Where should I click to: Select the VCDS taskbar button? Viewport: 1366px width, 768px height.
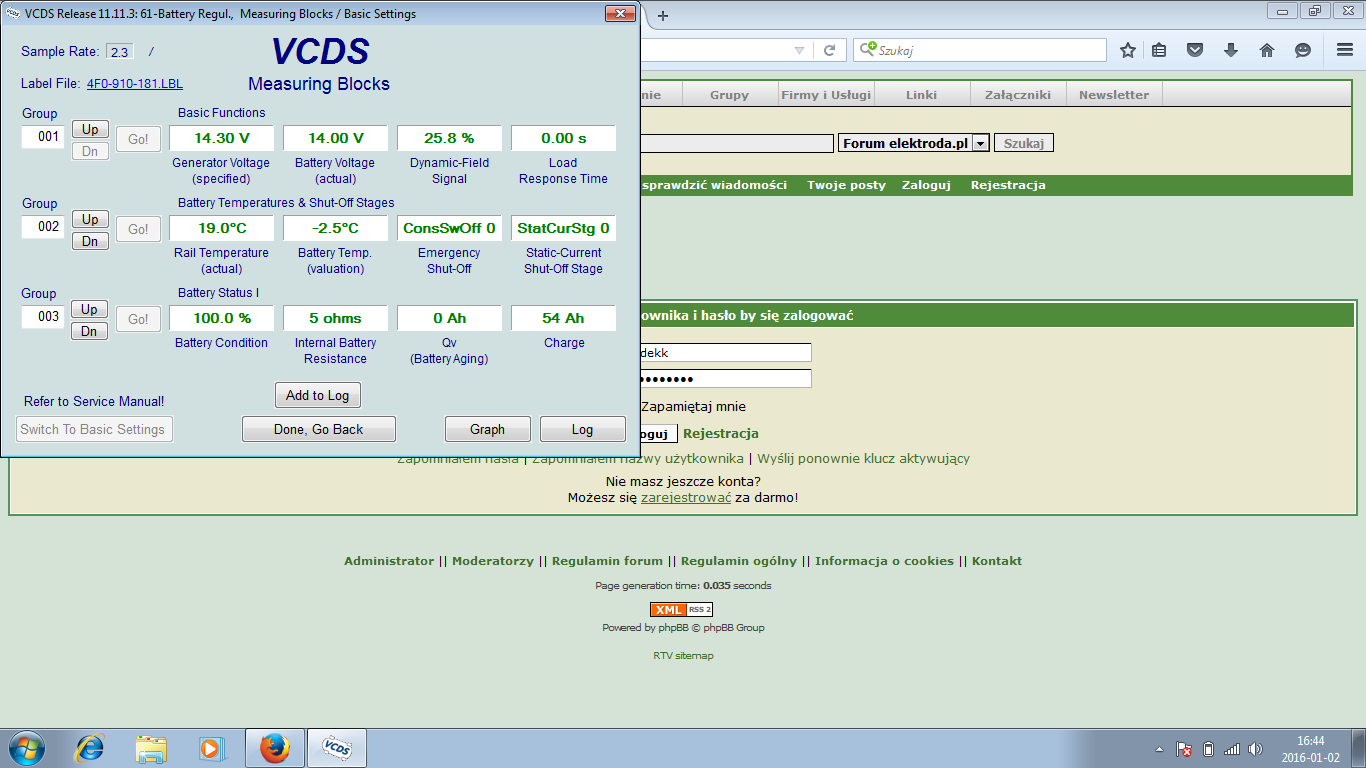336,748
